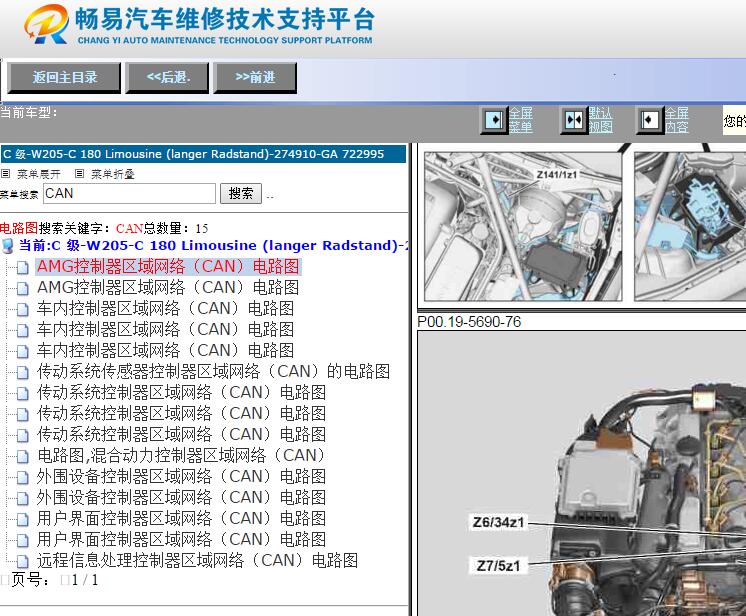Click the 返回主目录 button
Screen dimensions: 746x616
(x=64, y=77)
